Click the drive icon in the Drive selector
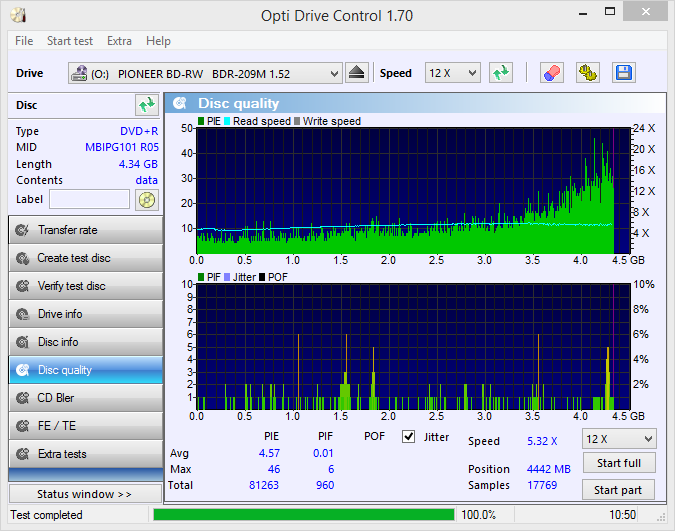This screenshot has width=675, height=531. tap(79, 73)
